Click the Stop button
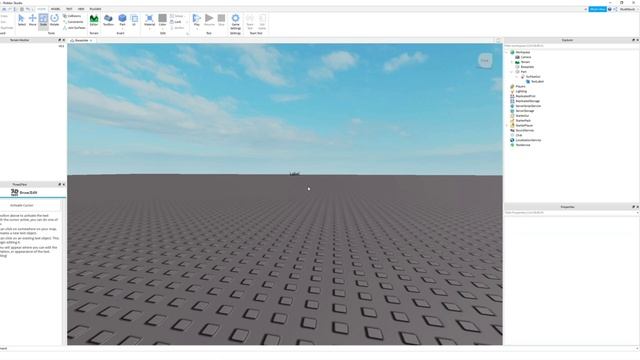Image resolution: width=640 pixels, height=360 pixels. (x=221, y=20)
